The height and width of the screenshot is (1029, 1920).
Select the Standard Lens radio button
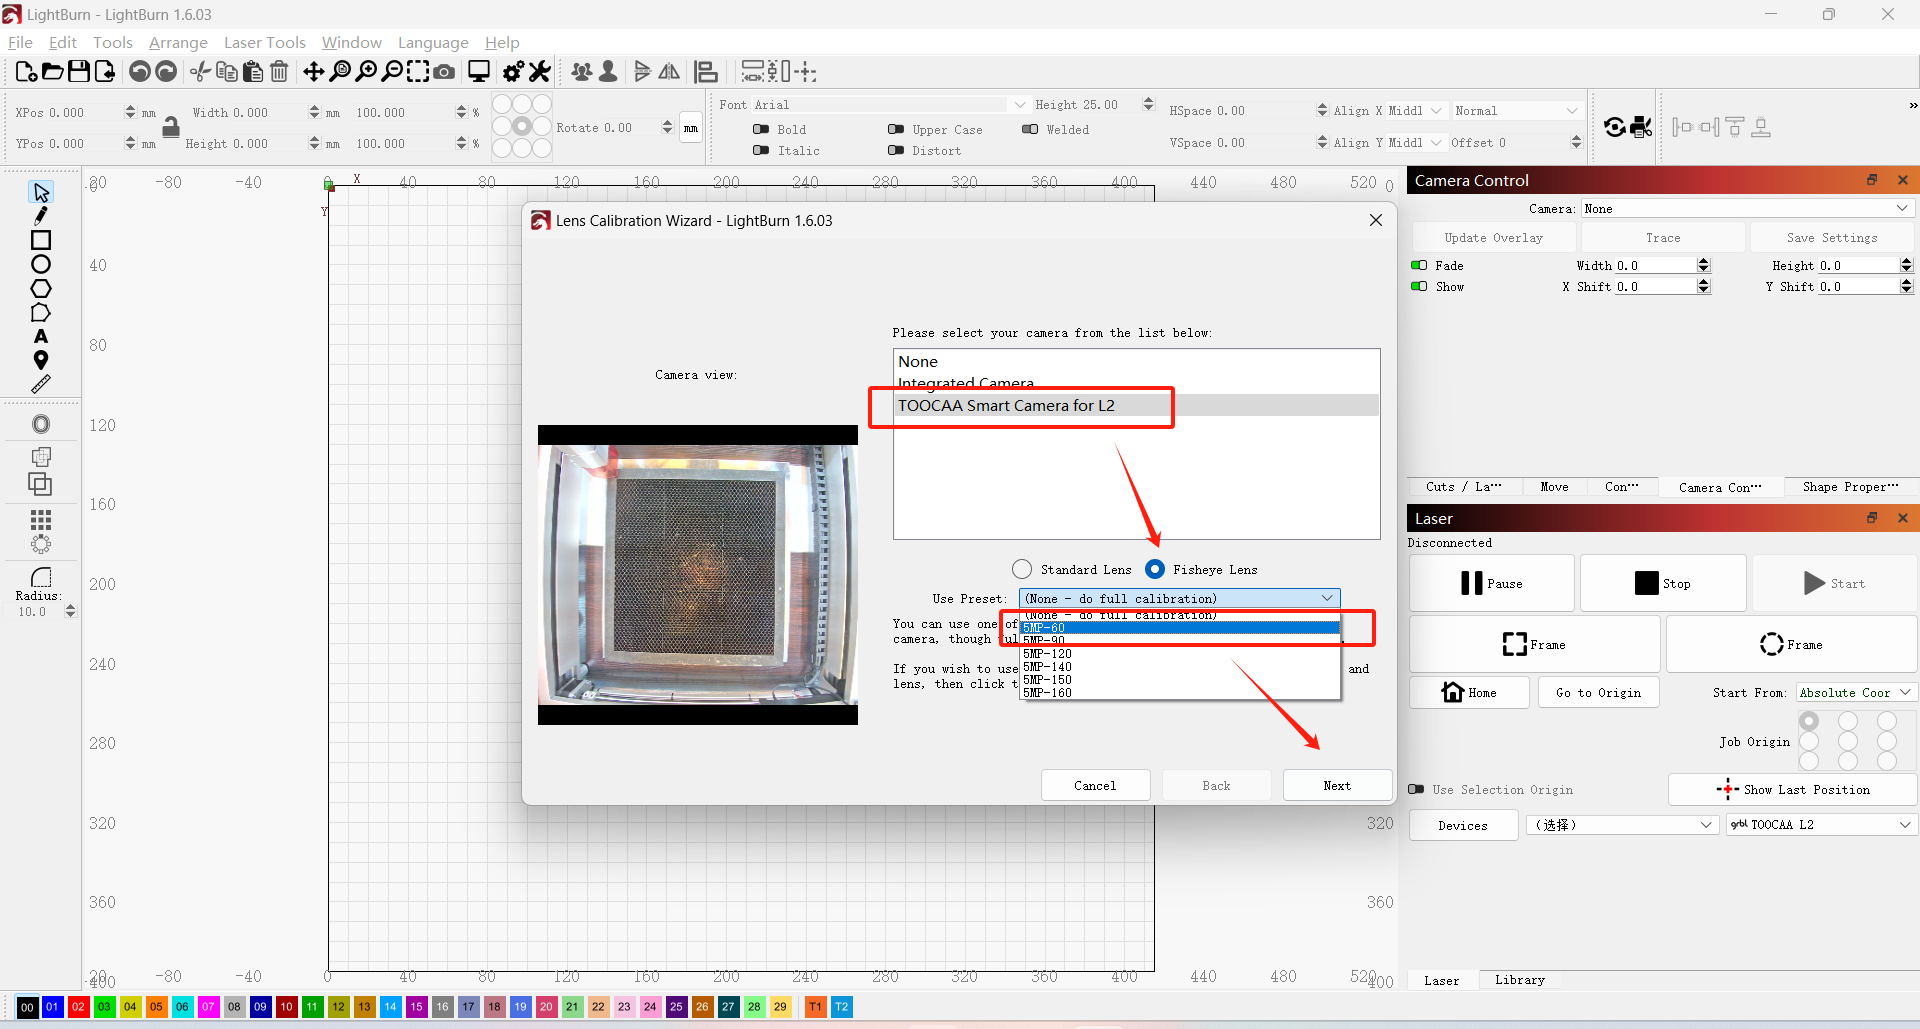coord(1021,569)
